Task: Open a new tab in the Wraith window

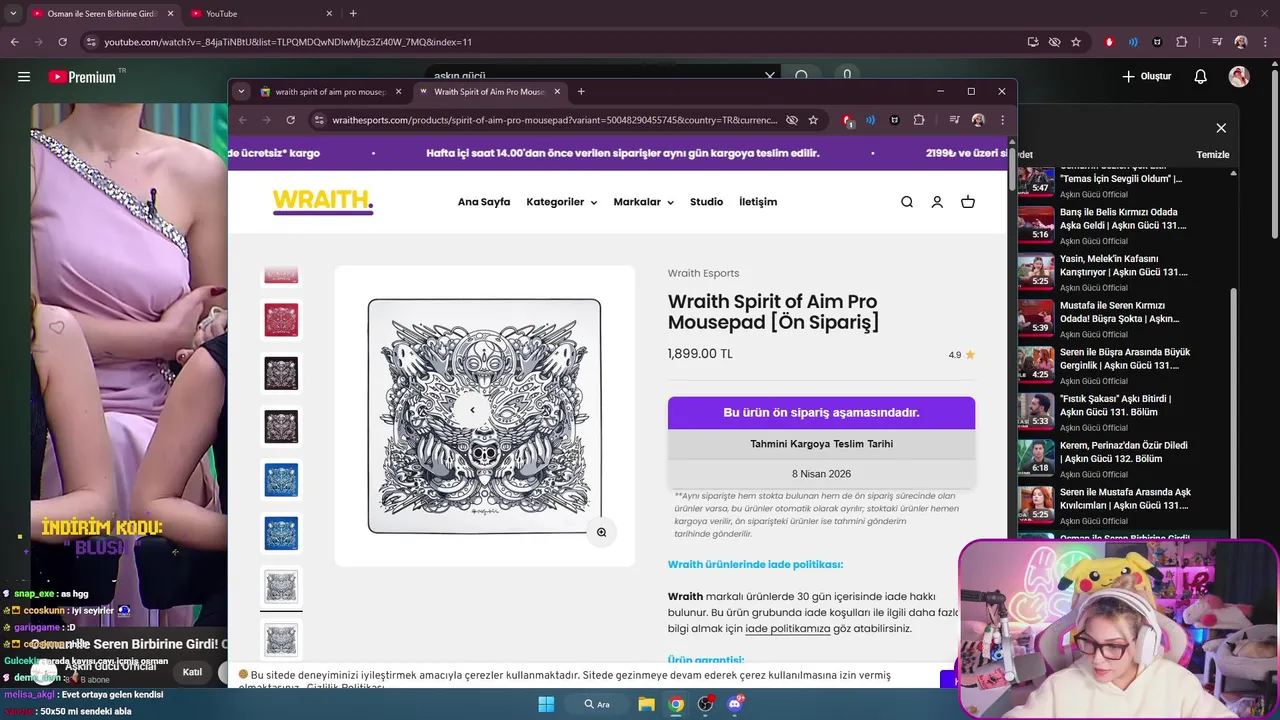Action: click(x=581, y=91)
